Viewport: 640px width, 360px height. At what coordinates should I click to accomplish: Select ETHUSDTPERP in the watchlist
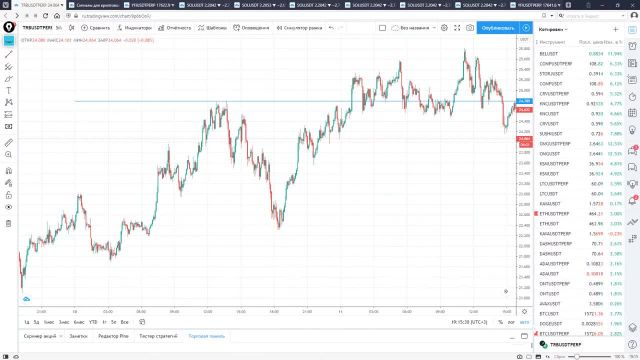(580, 214)
